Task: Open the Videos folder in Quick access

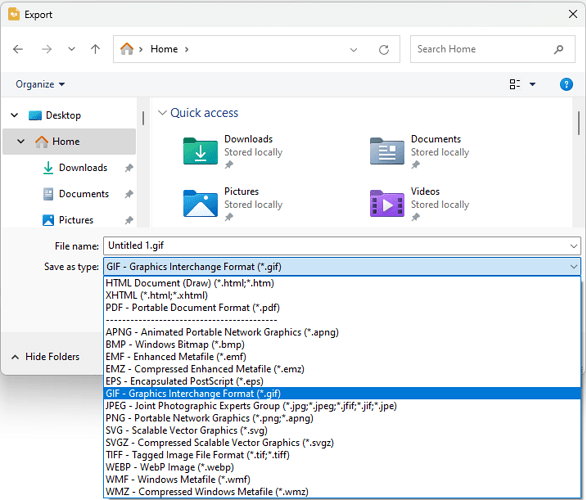Action: [419, 204]
